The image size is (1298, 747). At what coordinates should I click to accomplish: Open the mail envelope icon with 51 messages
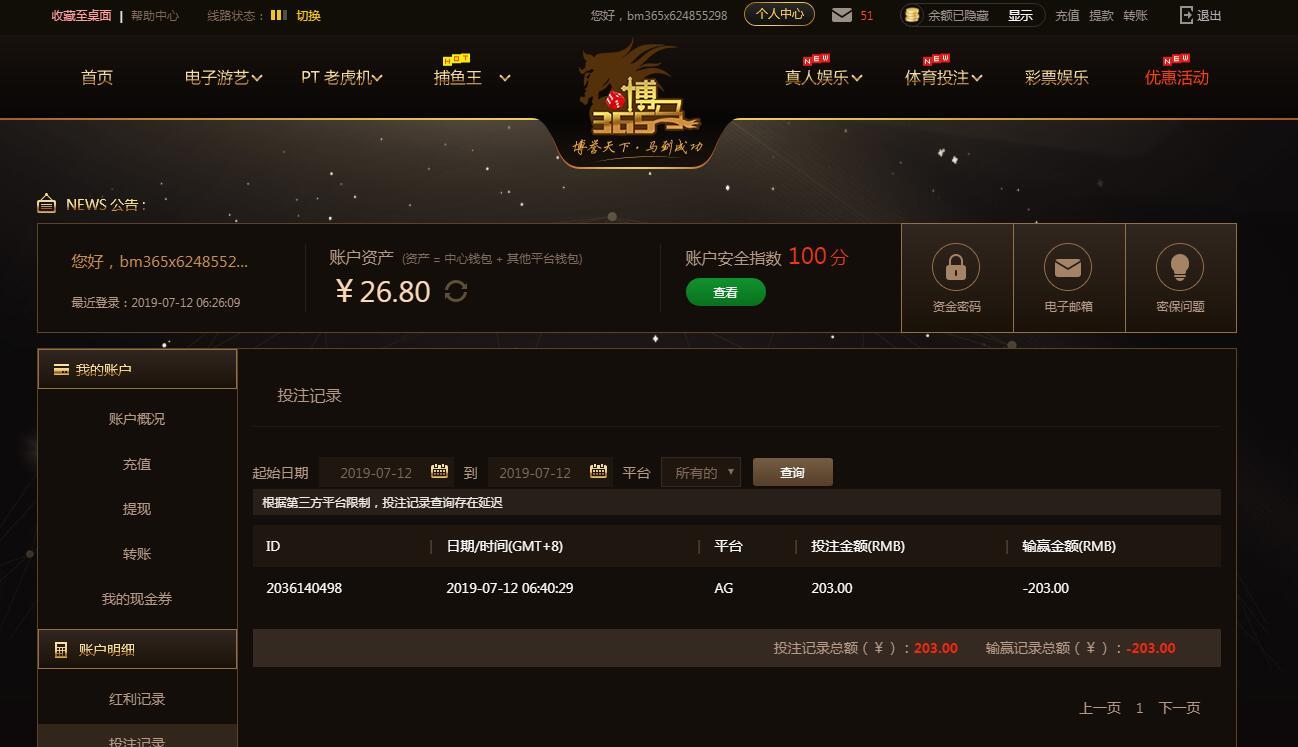tap(842, 15)
